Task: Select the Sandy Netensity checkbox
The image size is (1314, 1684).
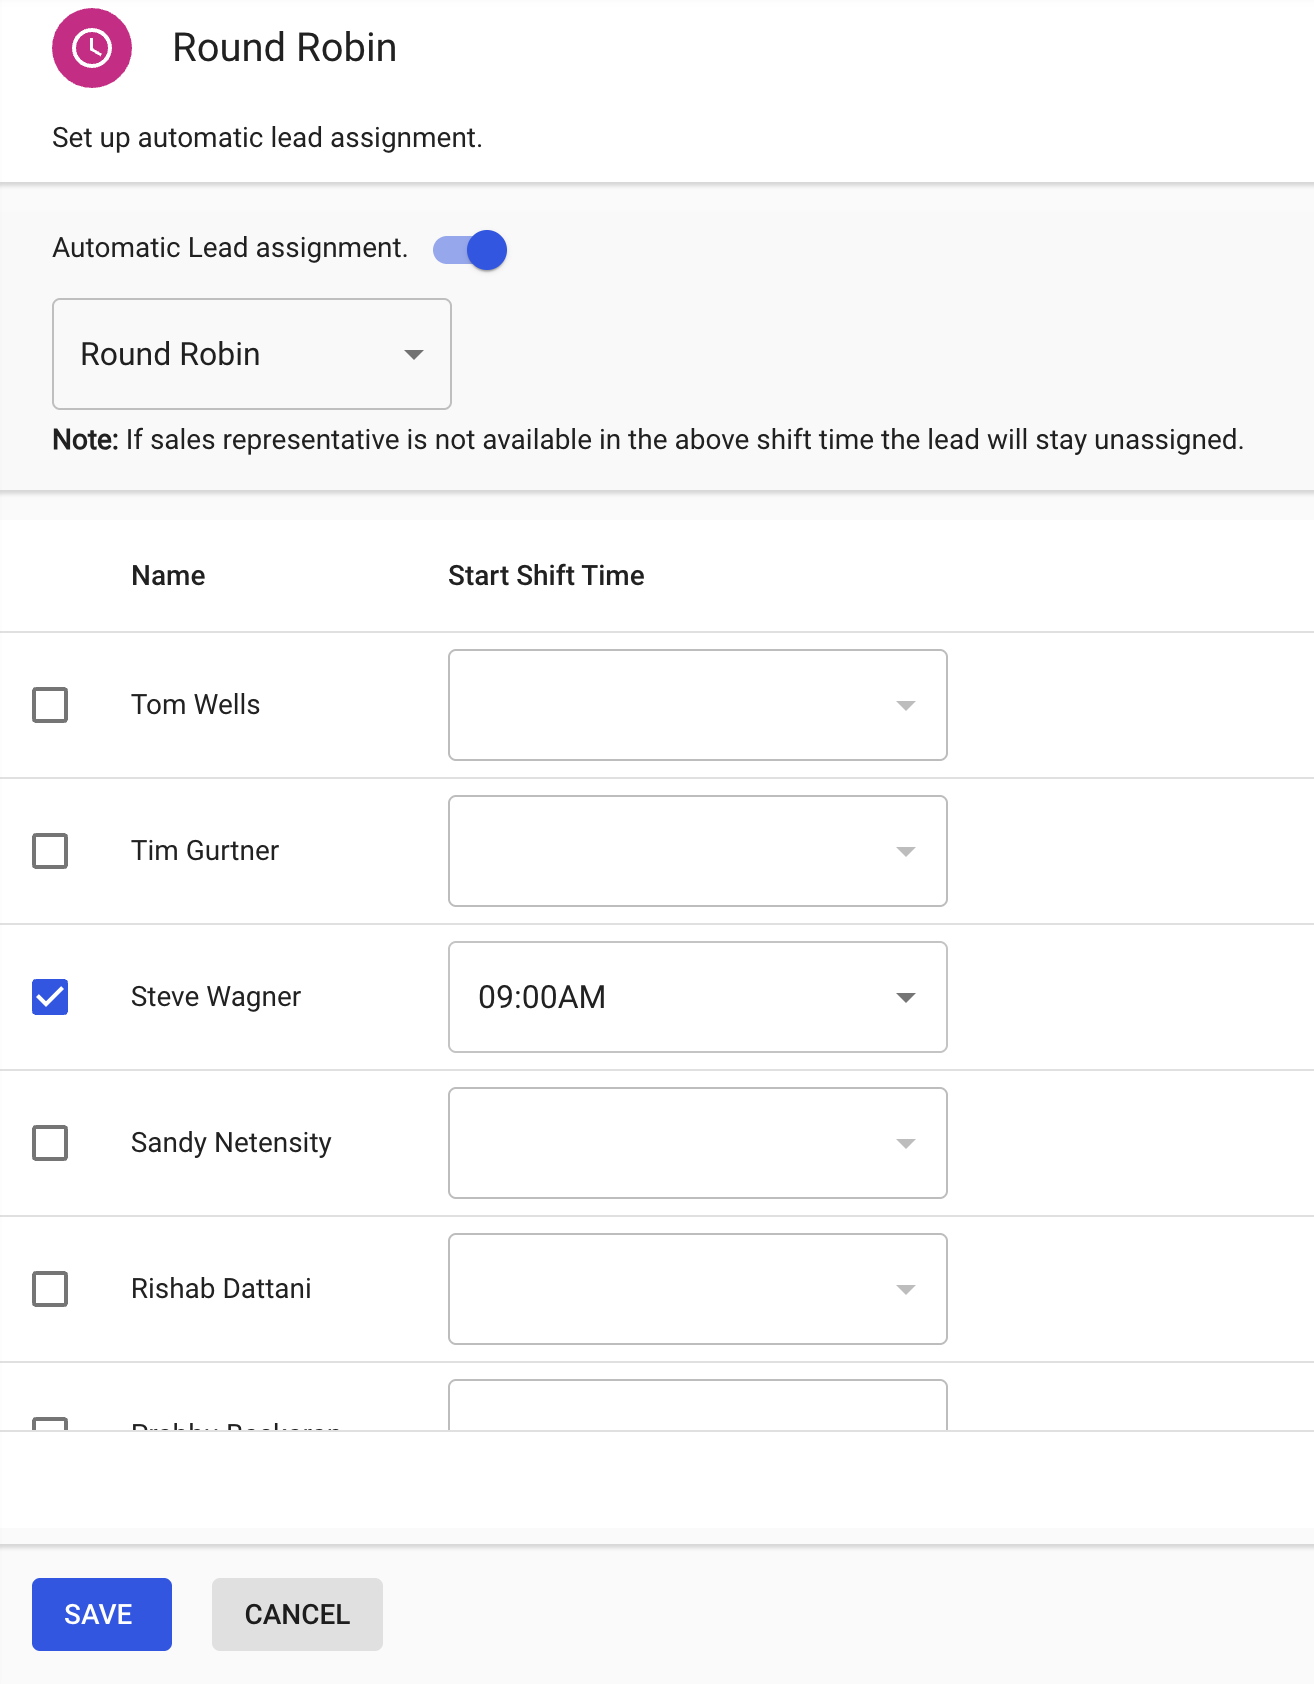Action: click(50, 1143)
